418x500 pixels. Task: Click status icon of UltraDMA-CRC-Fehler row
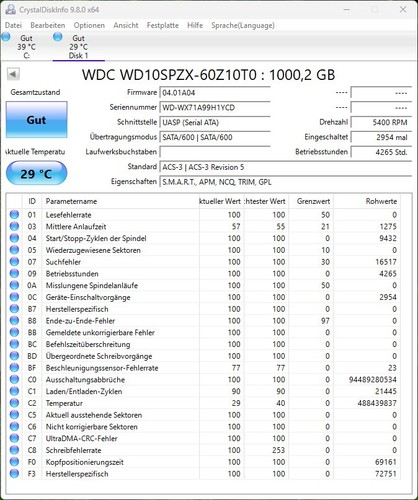click(14, 438)
